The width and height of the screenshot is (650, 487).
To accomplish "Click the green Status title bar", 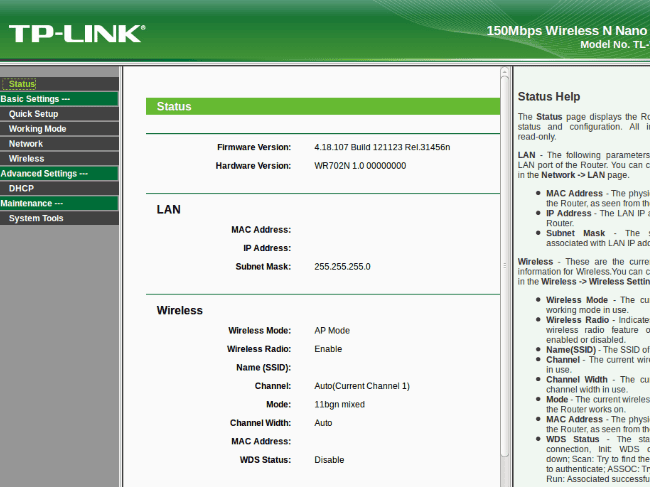I will click(x=322, y=106).
